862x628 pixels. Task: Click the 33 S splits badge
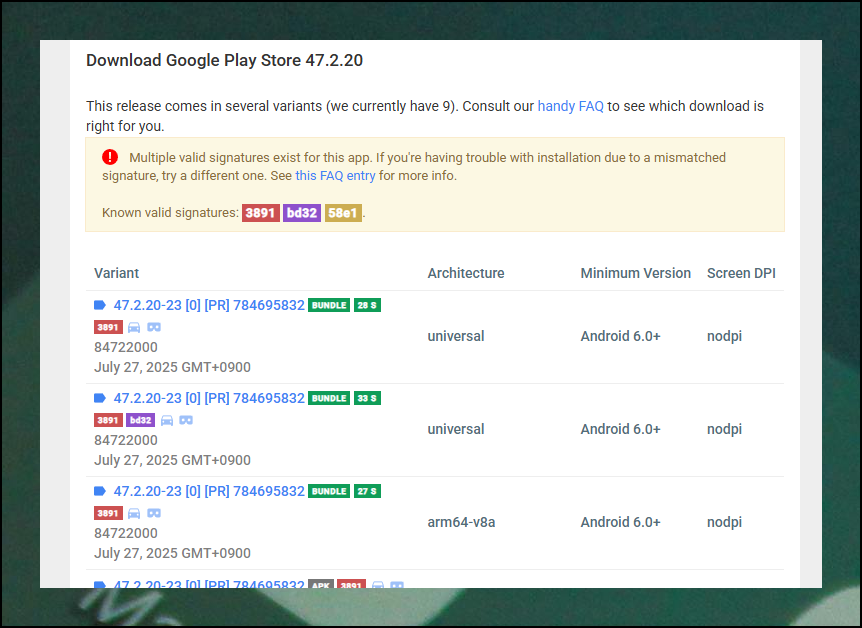tap(367, 398)
